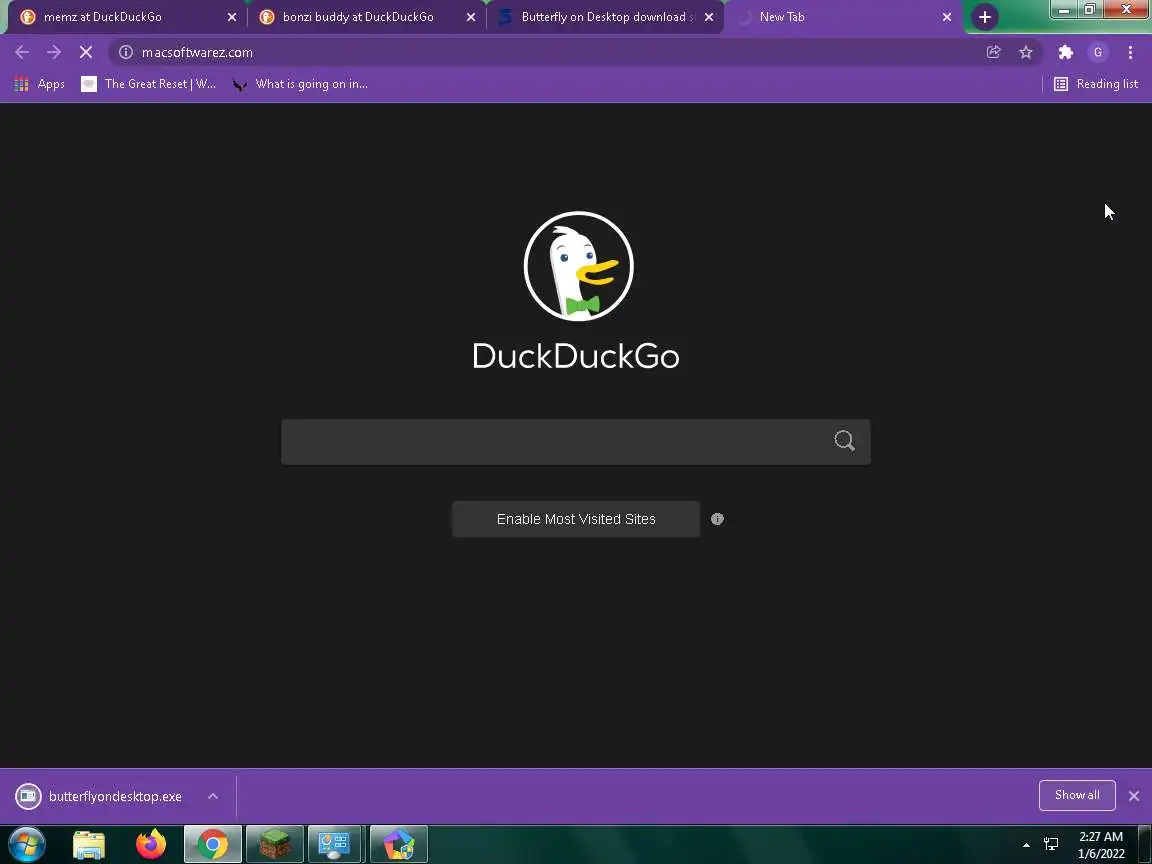
Task: Open the Minecraft grass block taskbar icon
Action: click(275, 844)
